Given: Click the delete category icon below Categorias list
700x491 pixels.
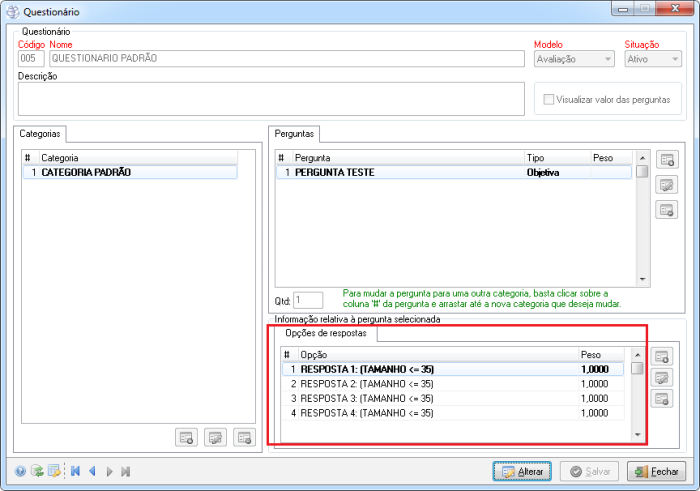Looking at the screenshot, I should (243, 437).
